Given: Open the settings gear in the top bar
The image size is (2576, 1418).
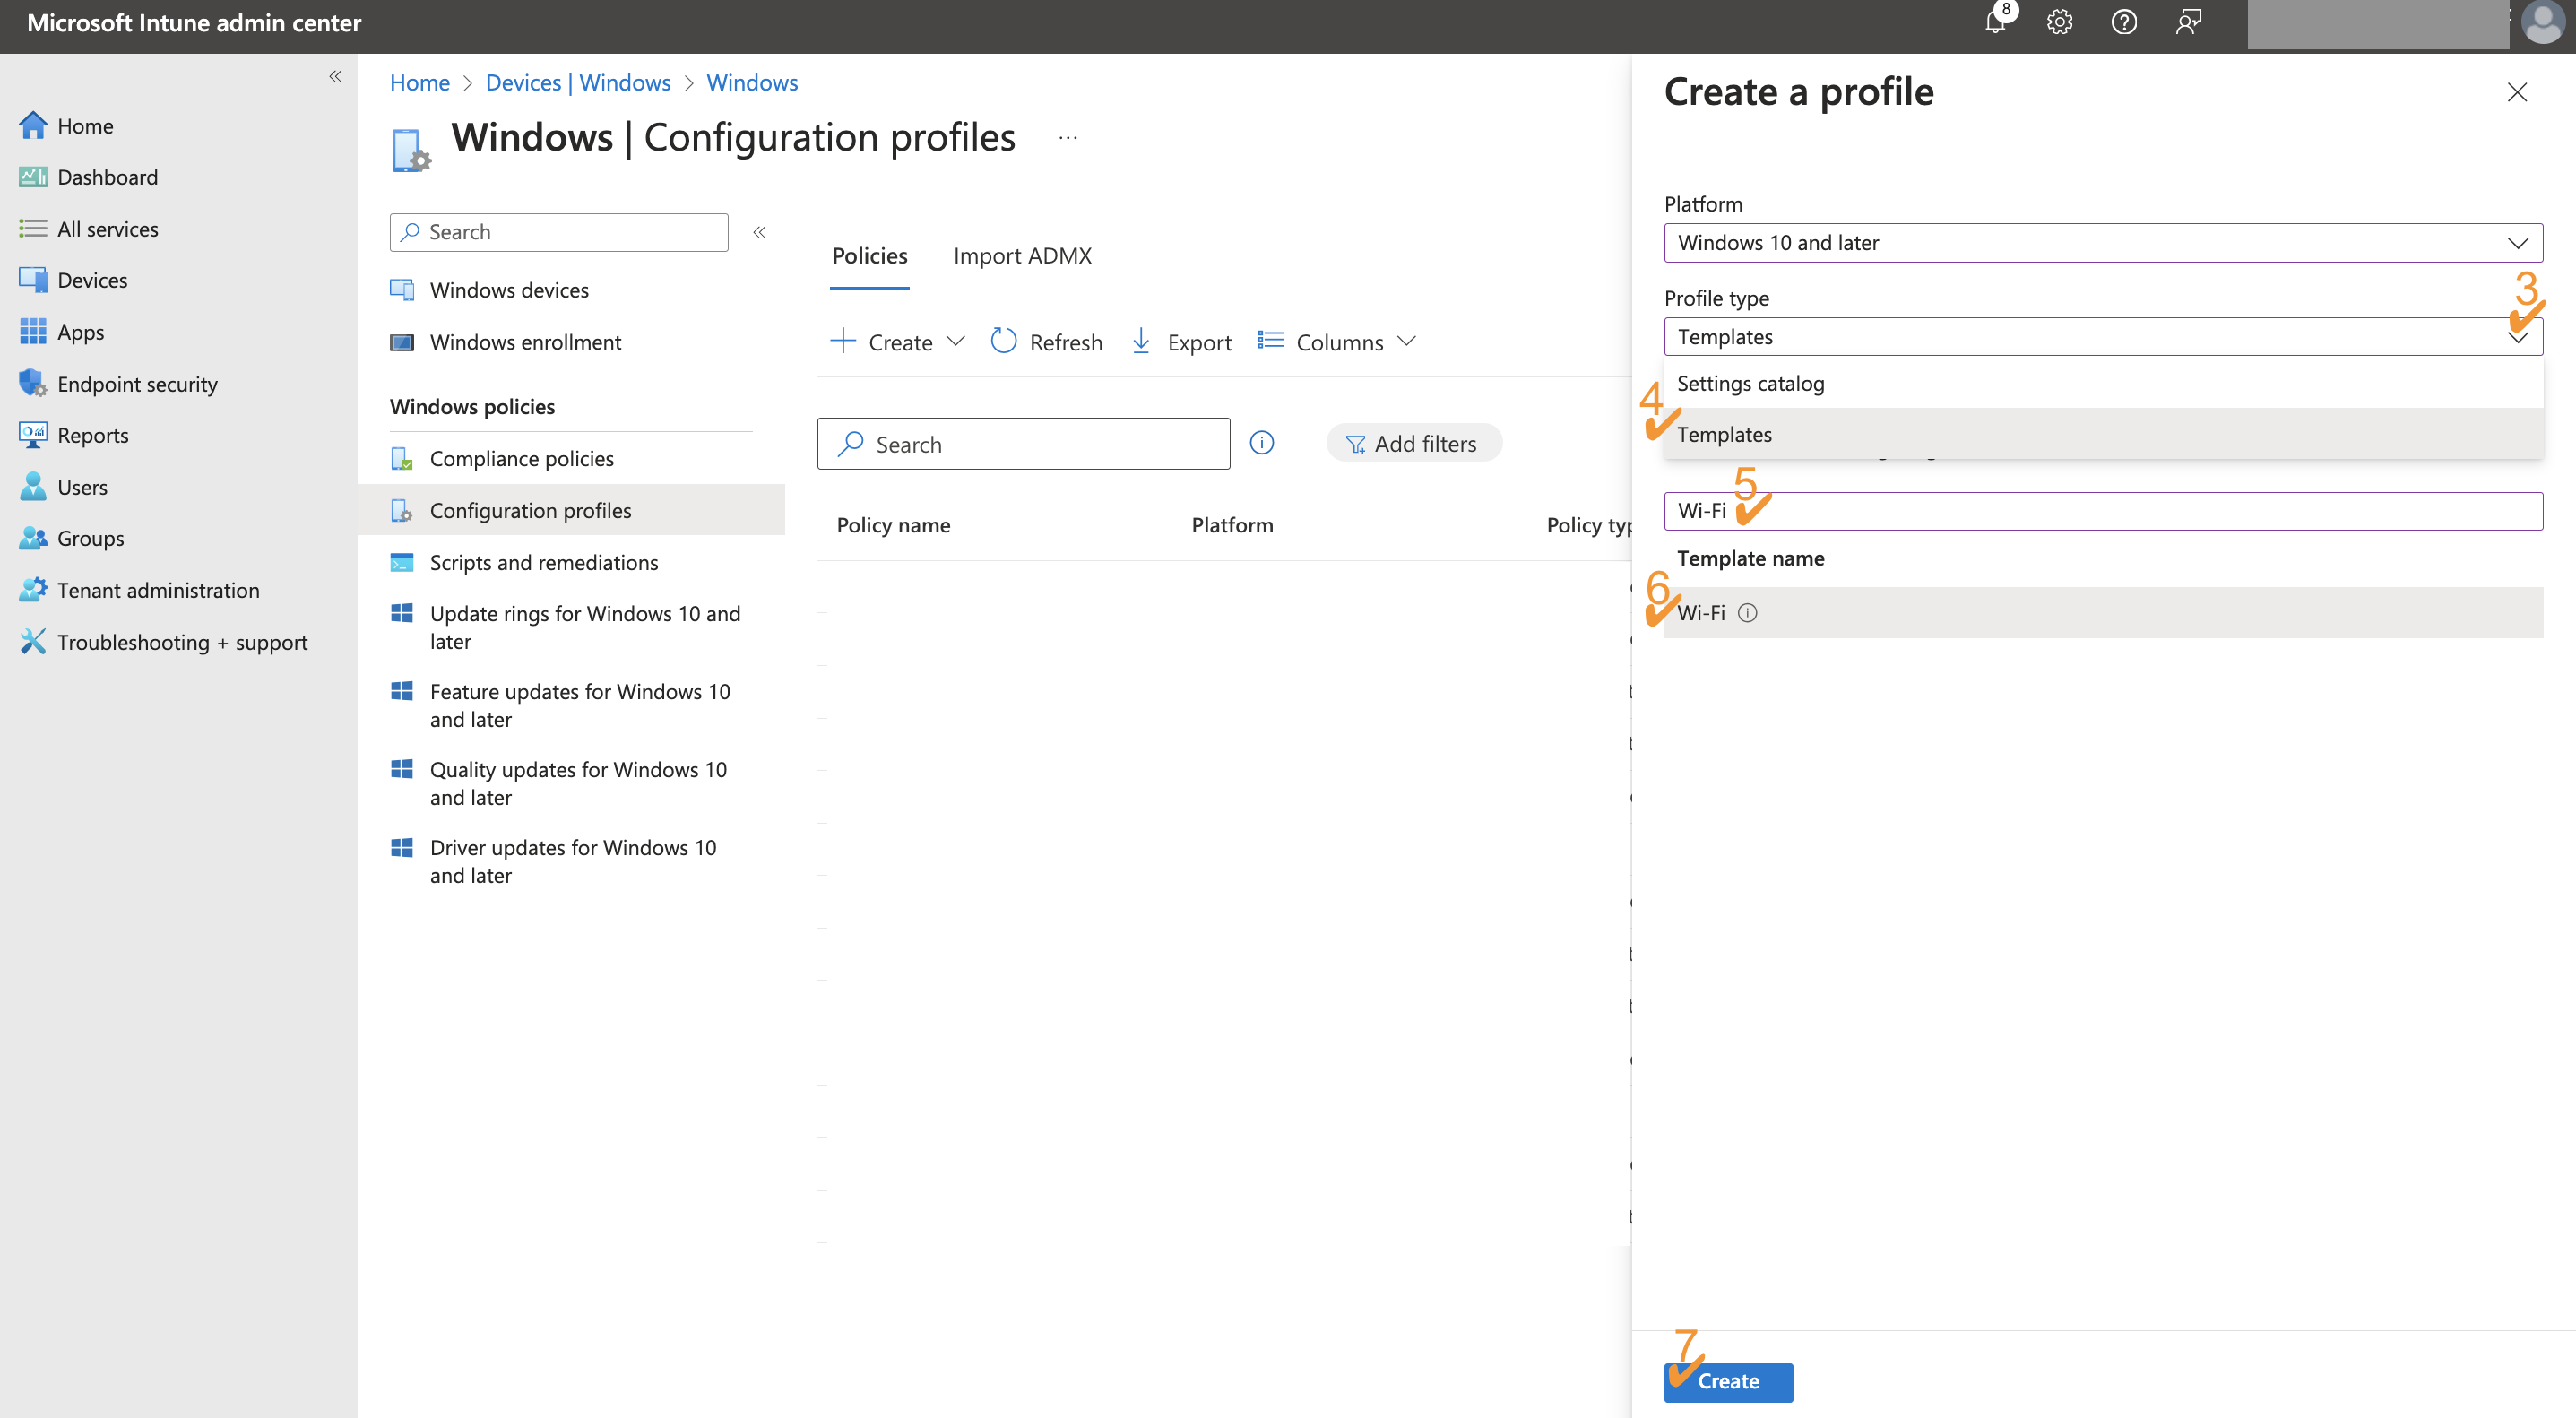Looking at the screenshot, I should (2060, 22).
